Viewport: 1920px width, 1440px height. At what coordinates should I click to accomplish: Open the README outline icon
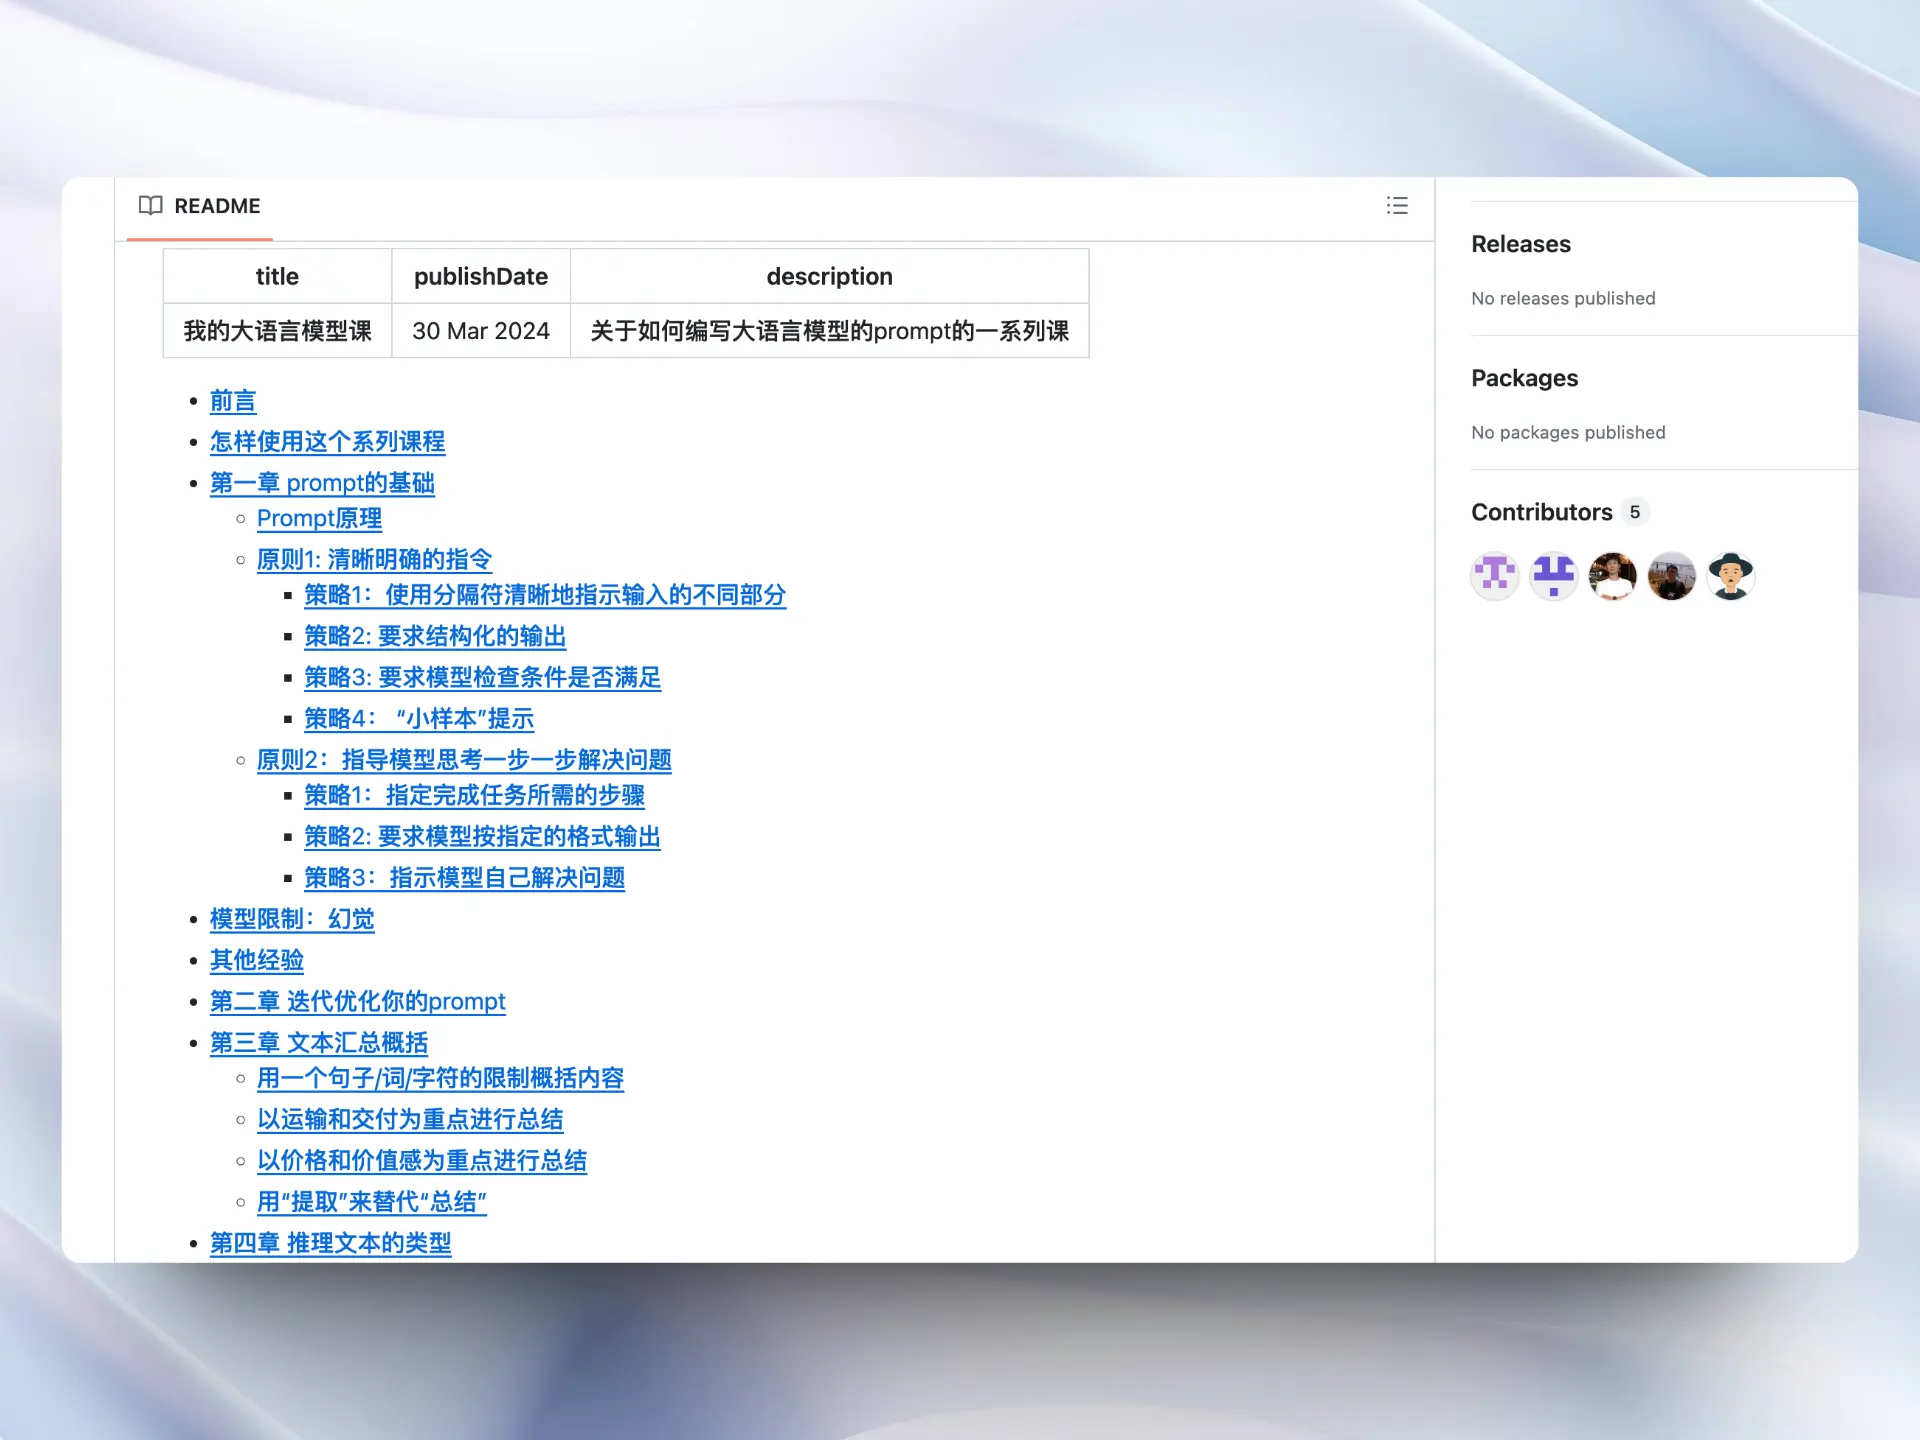tap(1397, 205)
